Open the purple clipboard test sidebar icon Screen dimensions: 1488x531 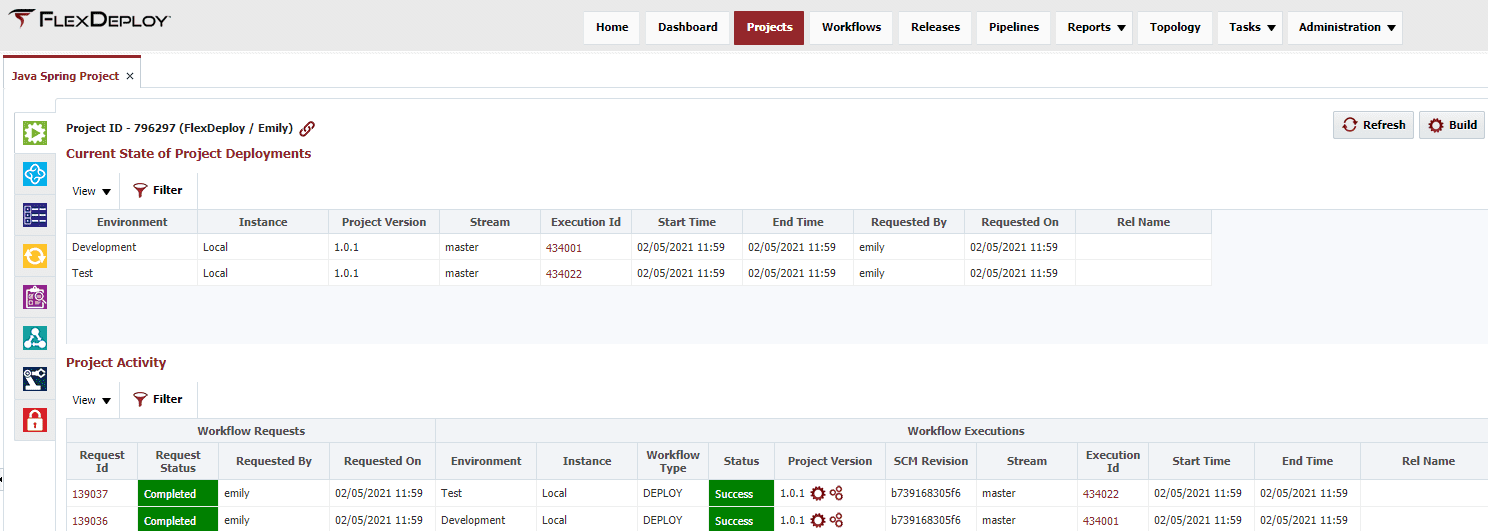[x=35, y=297]
